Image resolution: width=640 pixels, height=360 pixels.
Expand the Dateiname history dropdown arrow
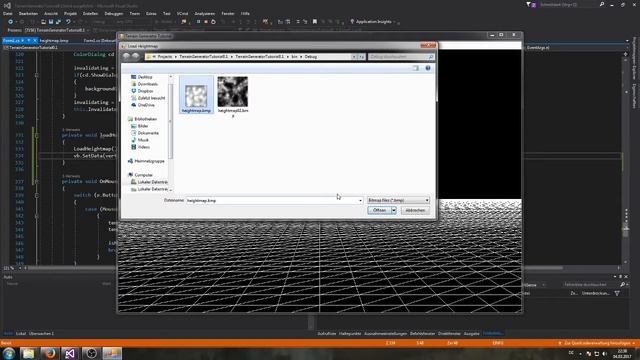pyautogui.click(x=360, y=200)
